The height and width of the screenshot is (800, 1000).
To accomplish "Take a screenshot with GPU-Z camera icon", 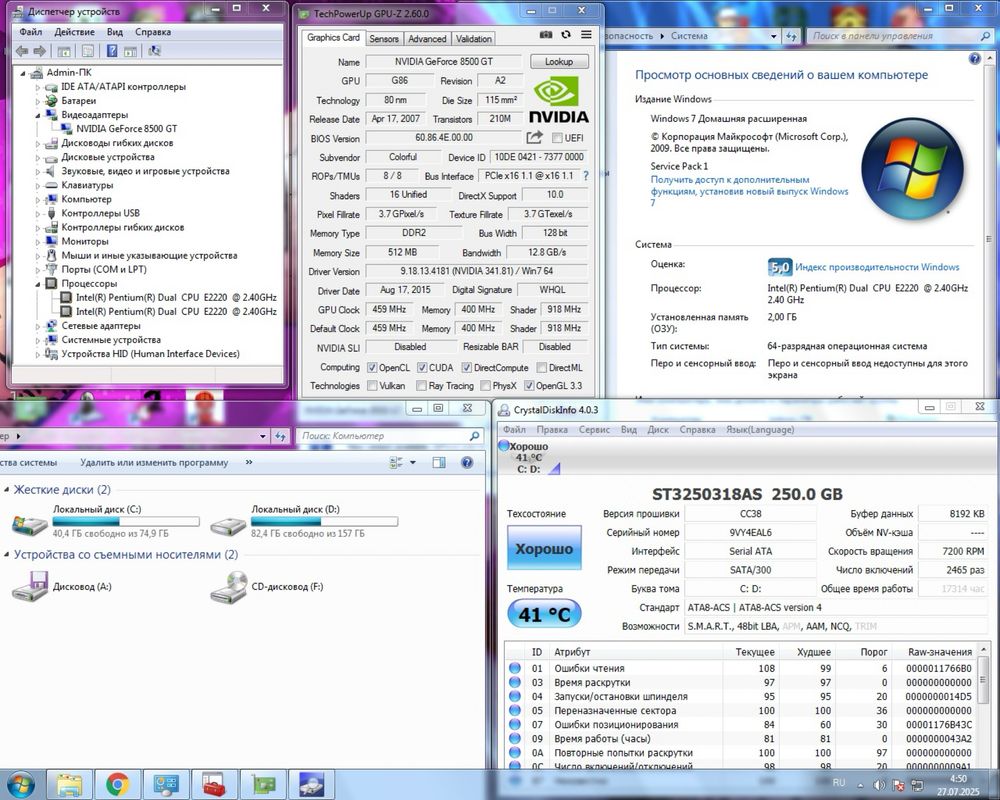I will click(x=546, y=35).
